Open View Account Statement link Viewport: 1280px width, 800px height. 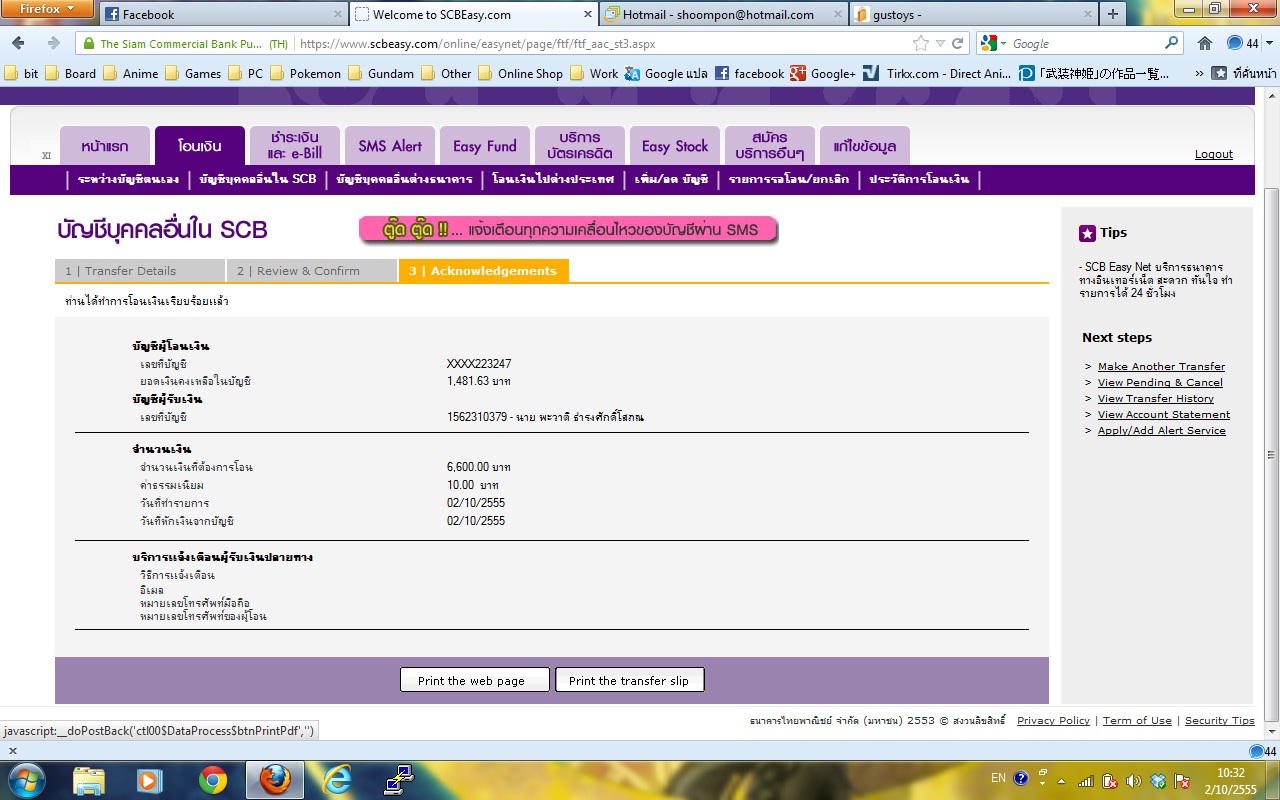tap(1164, 415)
